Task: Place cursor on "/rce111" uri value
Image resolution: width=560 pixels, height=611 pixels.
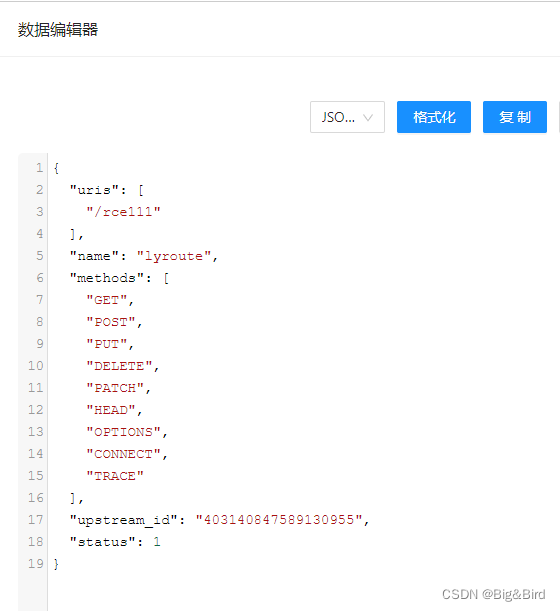Action: (123, 212)
